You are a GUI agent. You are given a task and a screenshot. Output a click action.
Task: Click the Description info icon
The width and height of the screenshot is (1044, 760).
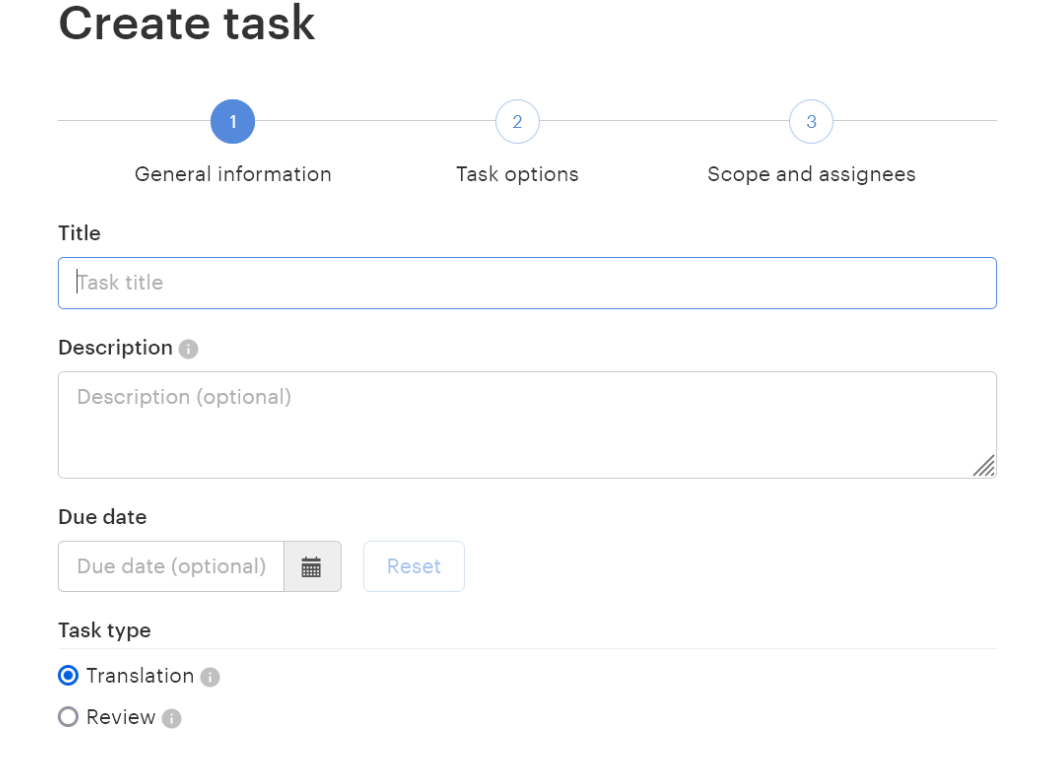point(188,349)
